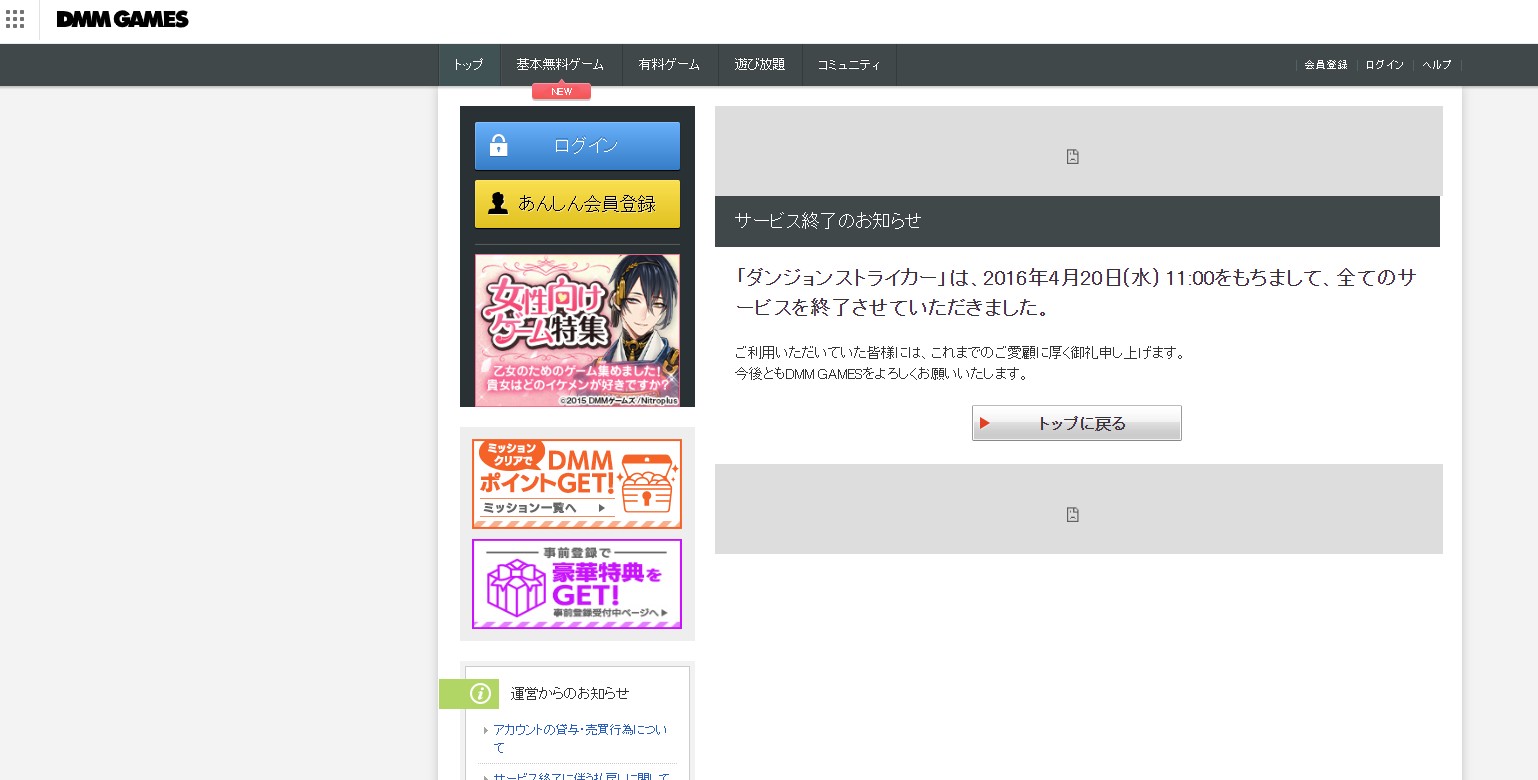Click the arrow bullet before アカウントの貸与 link
The height and width of the screenshot is (780, 1538).
pos(486,731)
